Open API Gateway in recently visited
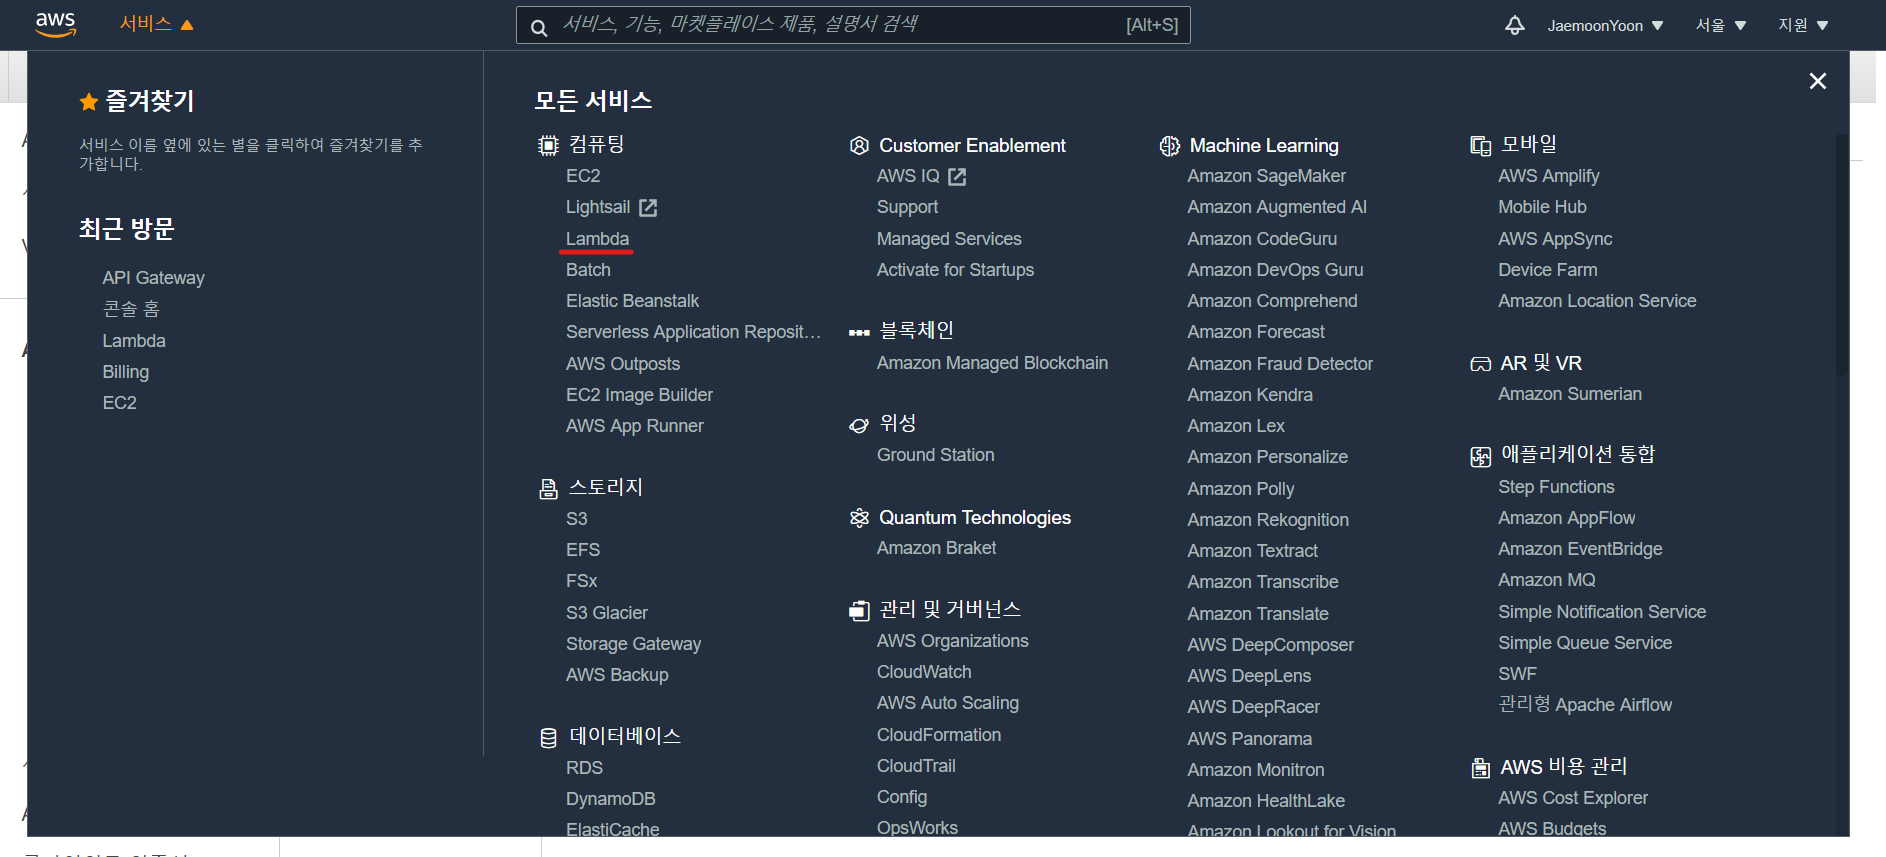This screenshot has height=857, width=1886. click(153, 278)
